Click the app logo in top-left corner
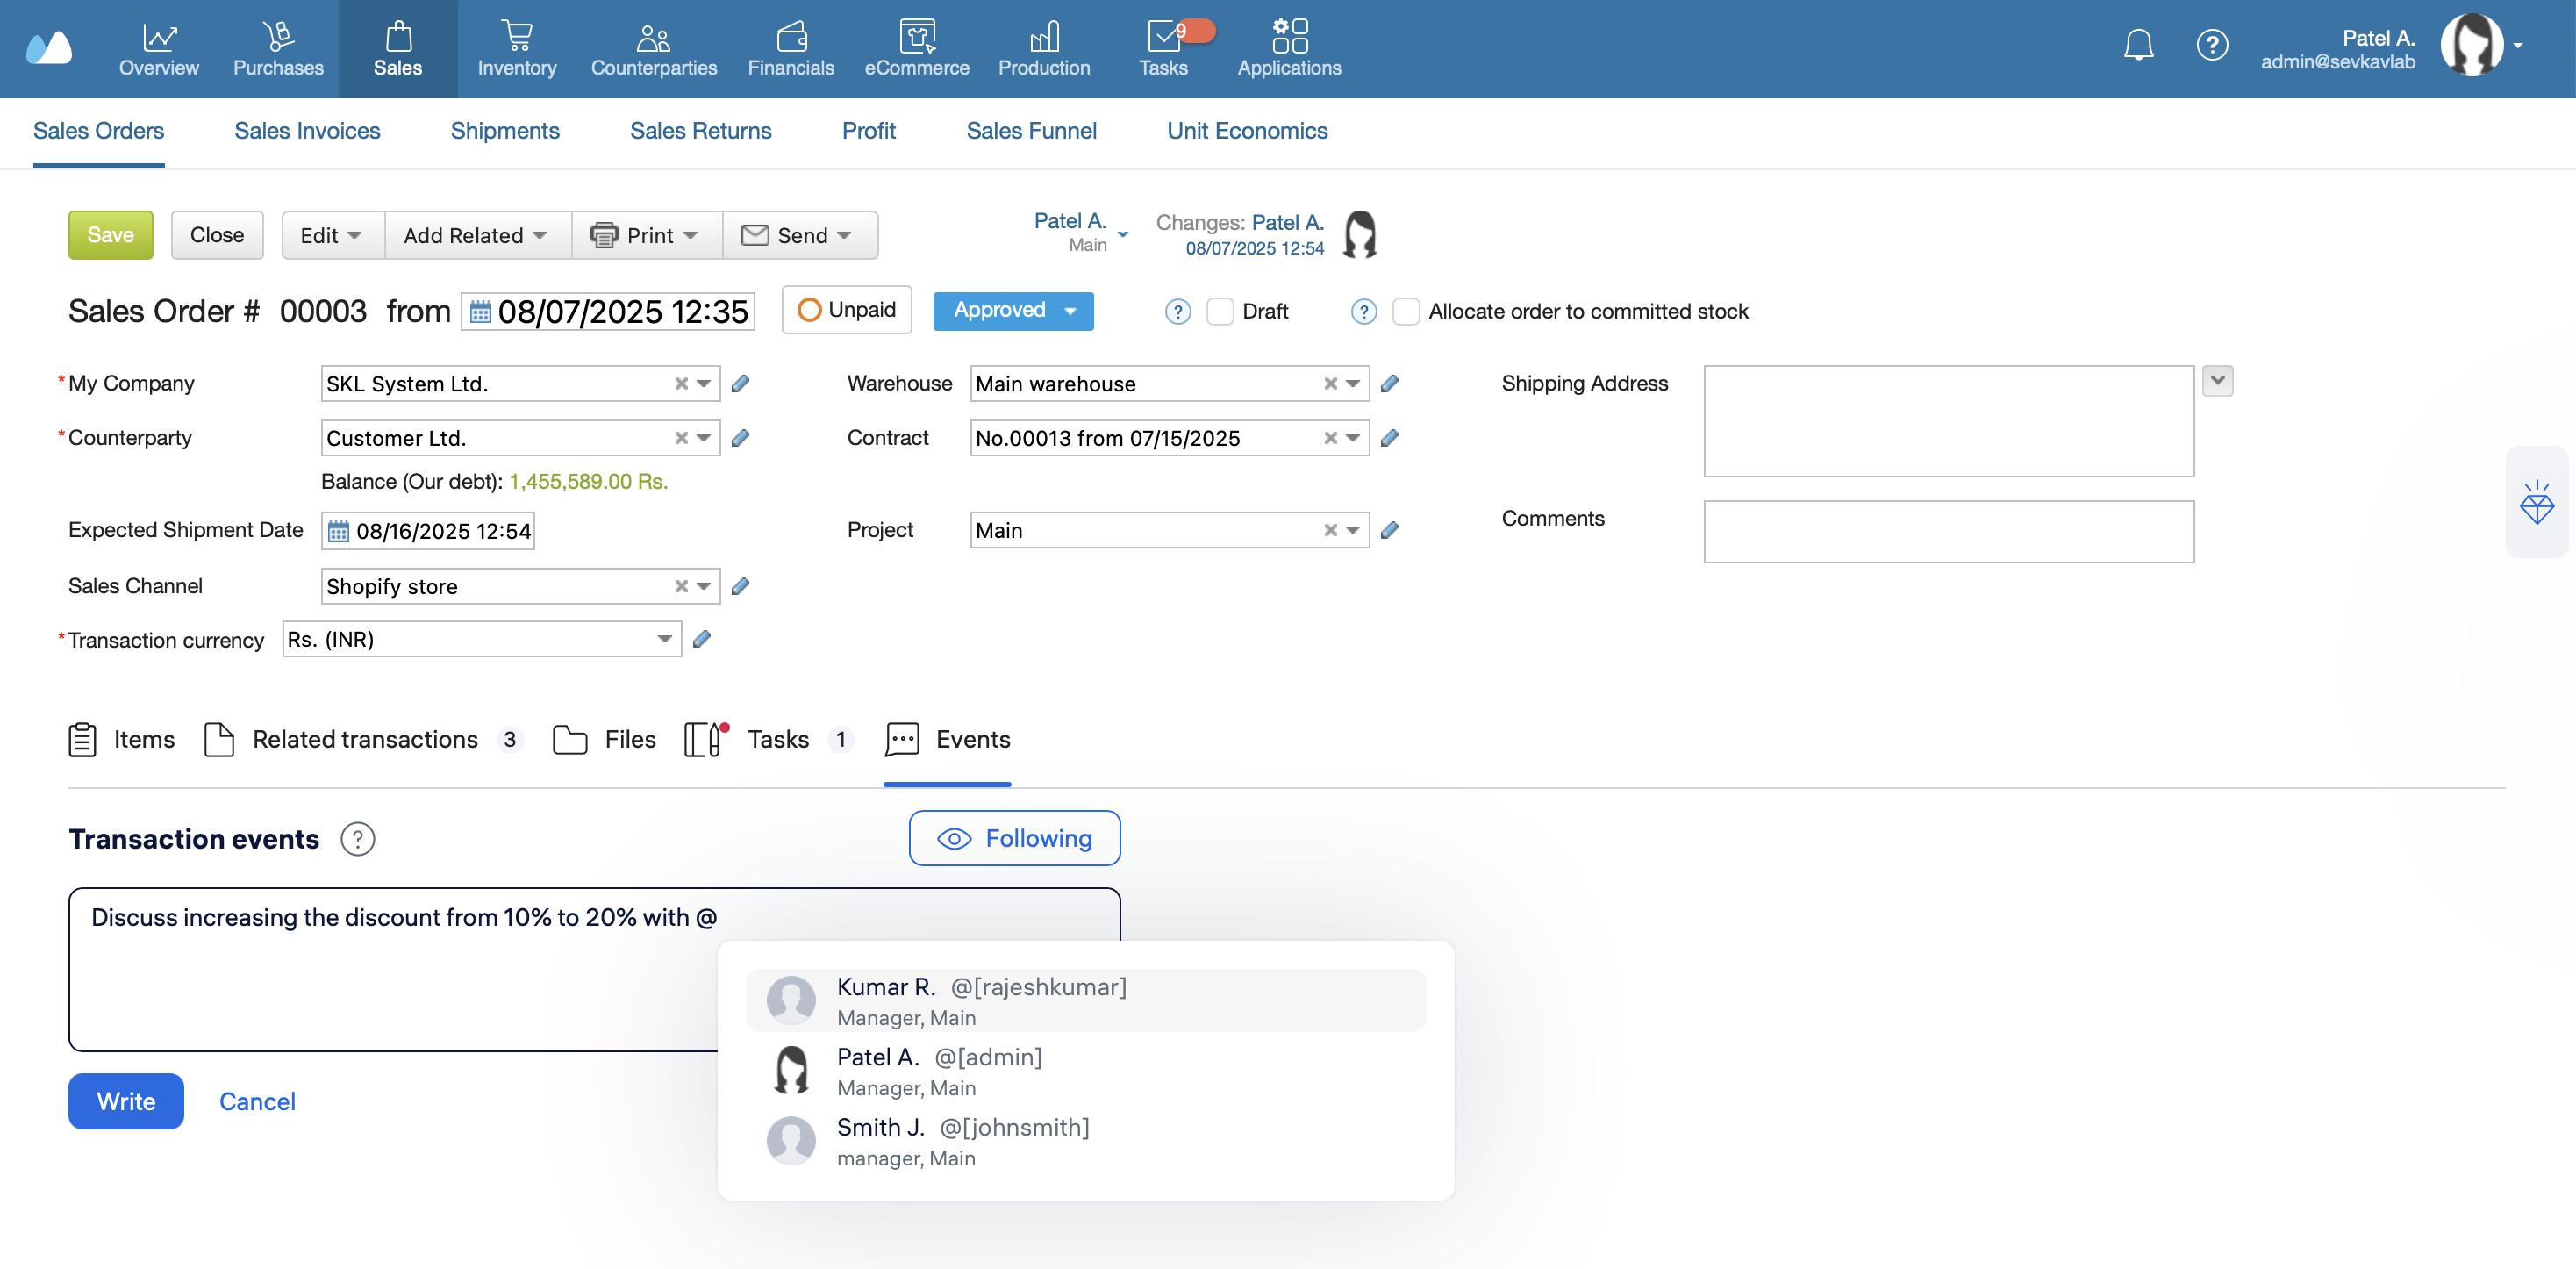The width and height of the screenshot is (2576, 1269). pyautogui.click(x=50, y=47)
